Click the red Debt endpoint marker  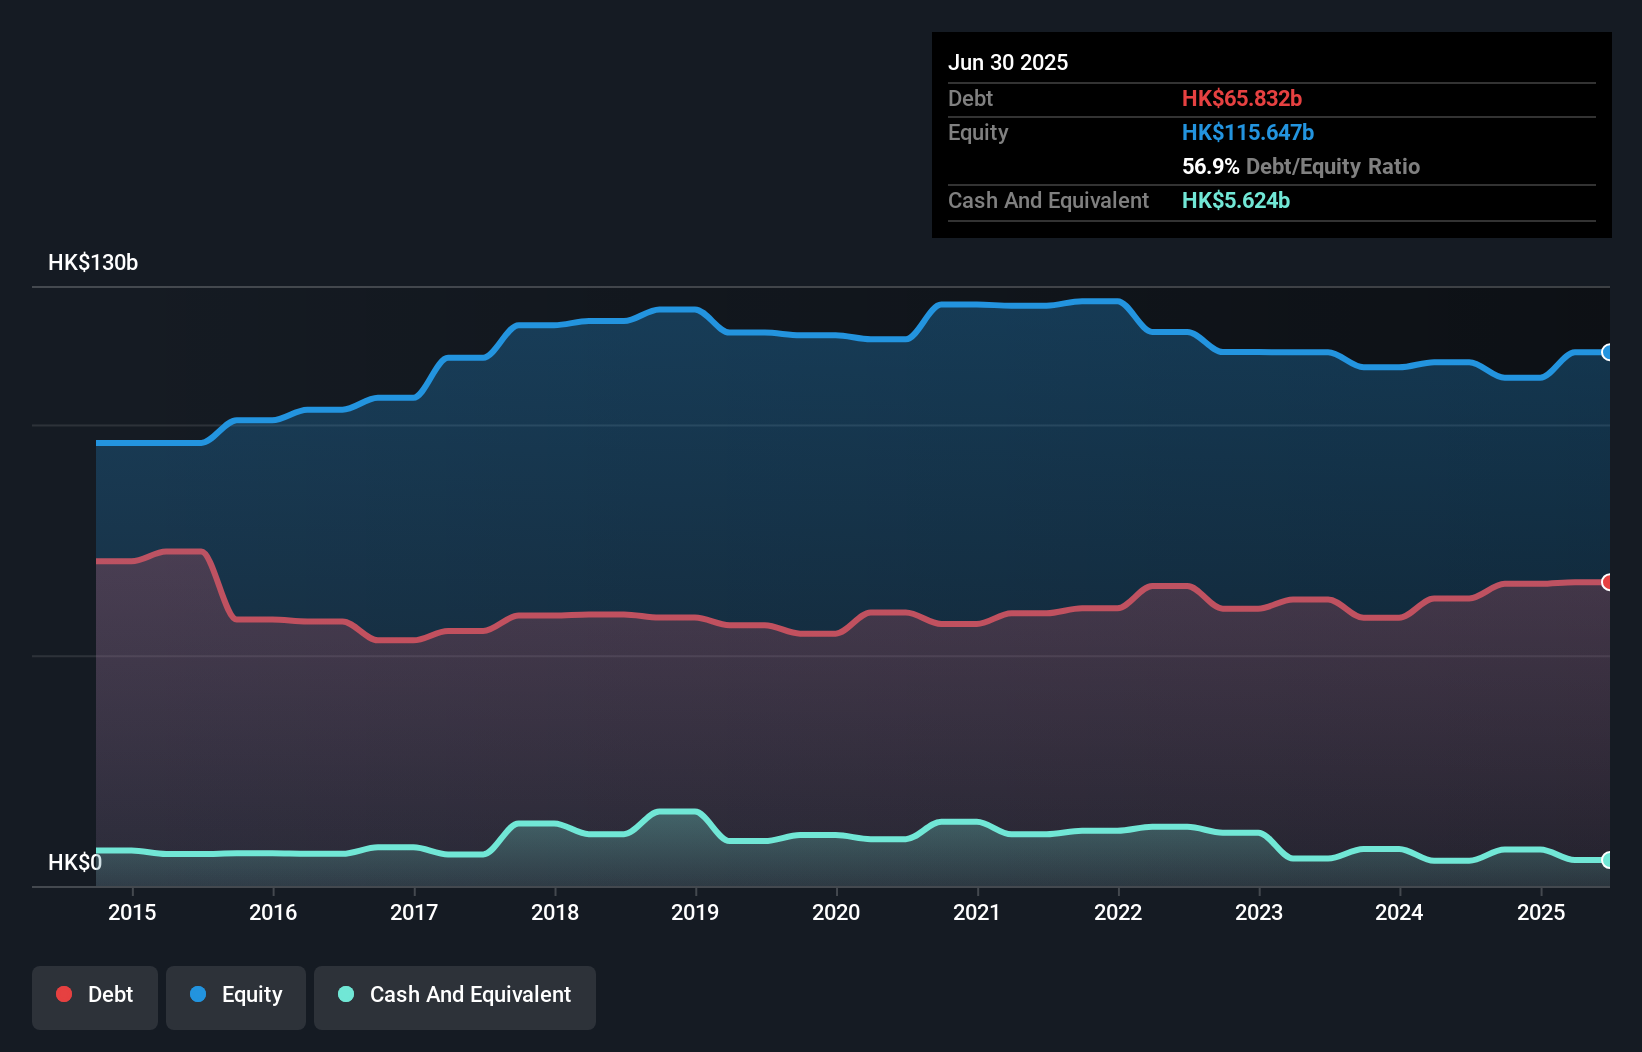1607,582
